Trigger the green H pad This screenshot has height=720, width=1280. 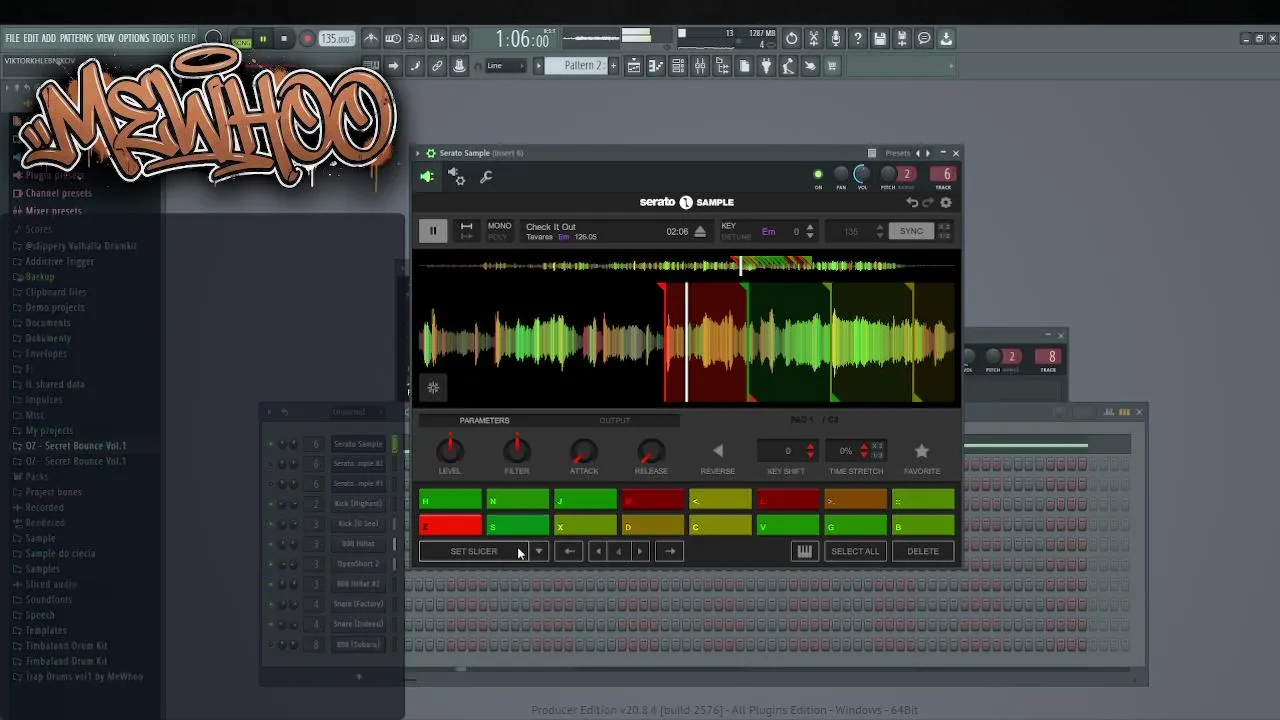click(450, 500)
